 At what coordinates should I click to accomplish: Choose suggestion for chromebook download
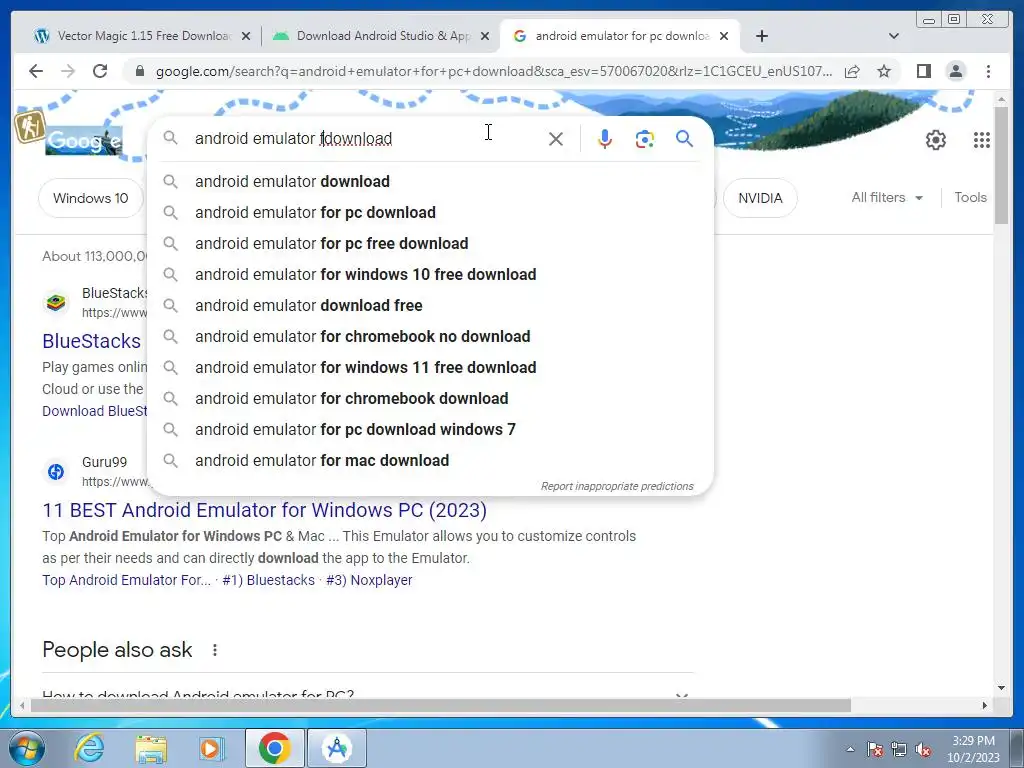click(x=430, y=398)
